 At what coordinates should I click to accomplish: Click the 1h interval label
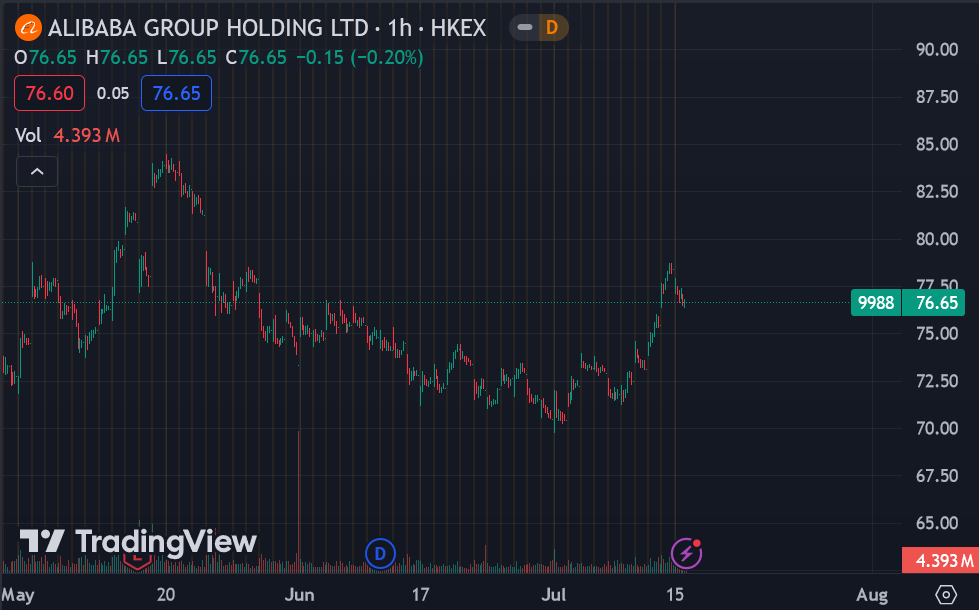coord(400,28)
